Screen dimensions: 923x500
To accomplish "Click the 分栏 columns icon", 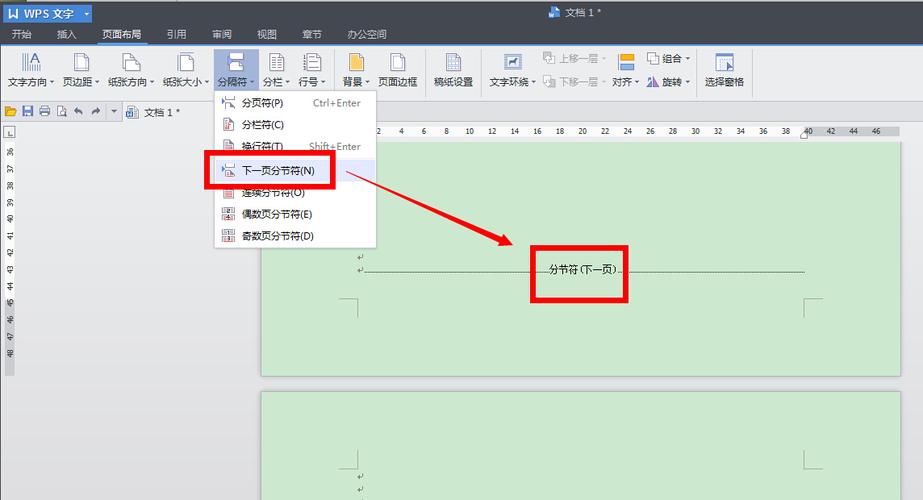I will (x=276, y=62).
